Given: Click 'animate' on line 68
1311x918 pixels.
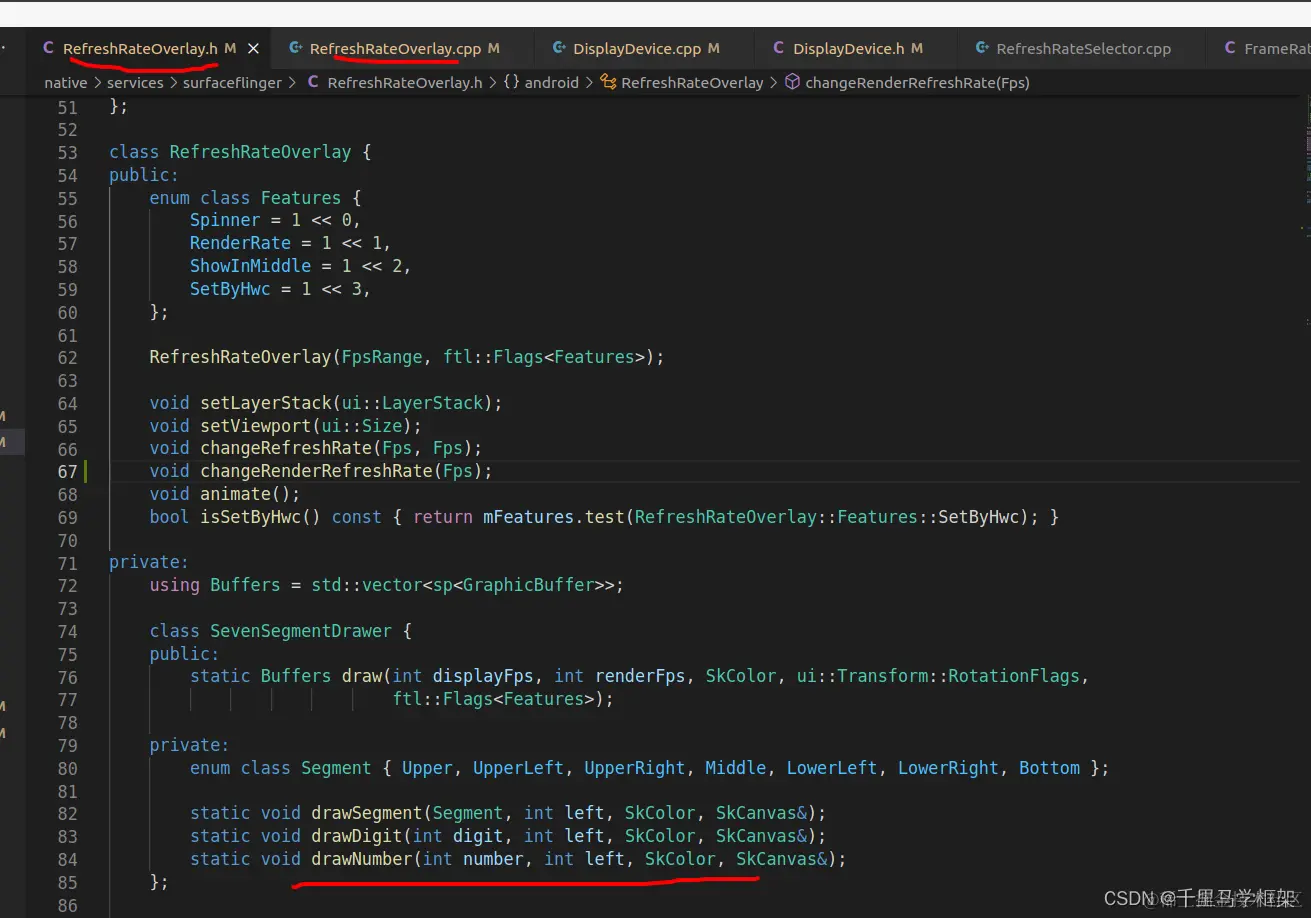Looking at the screenshot, I should (x=235, y=494).
